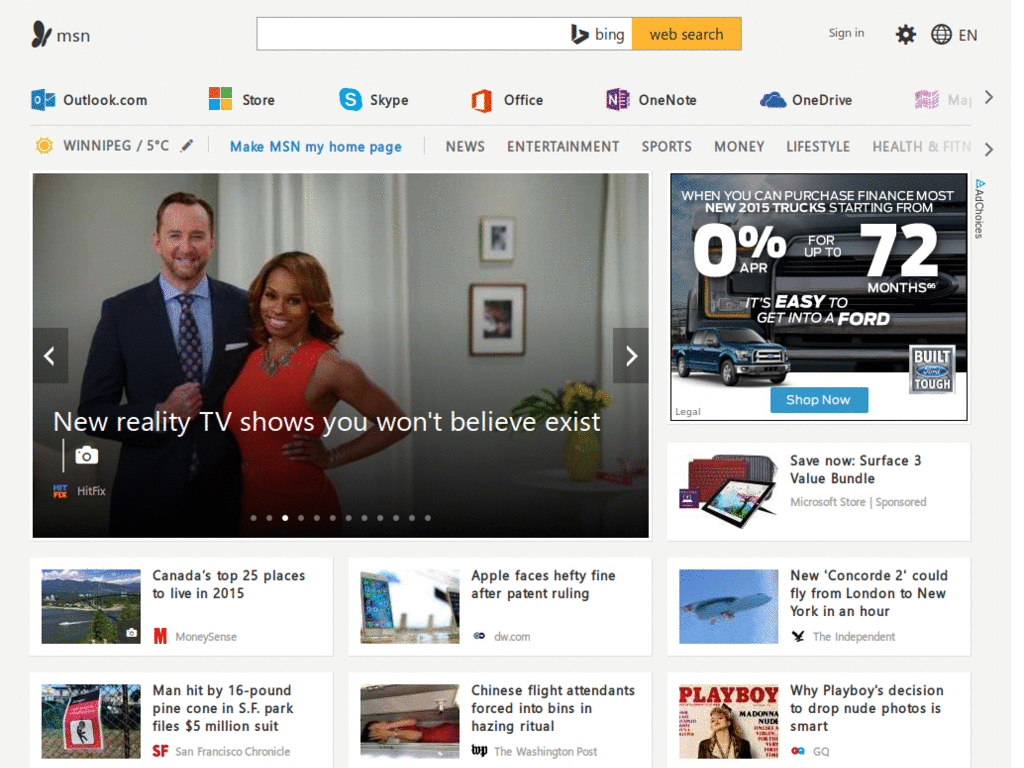Click the MSN butterfly logo
The width and height of the screenshot is (1024, 768).
42,35
